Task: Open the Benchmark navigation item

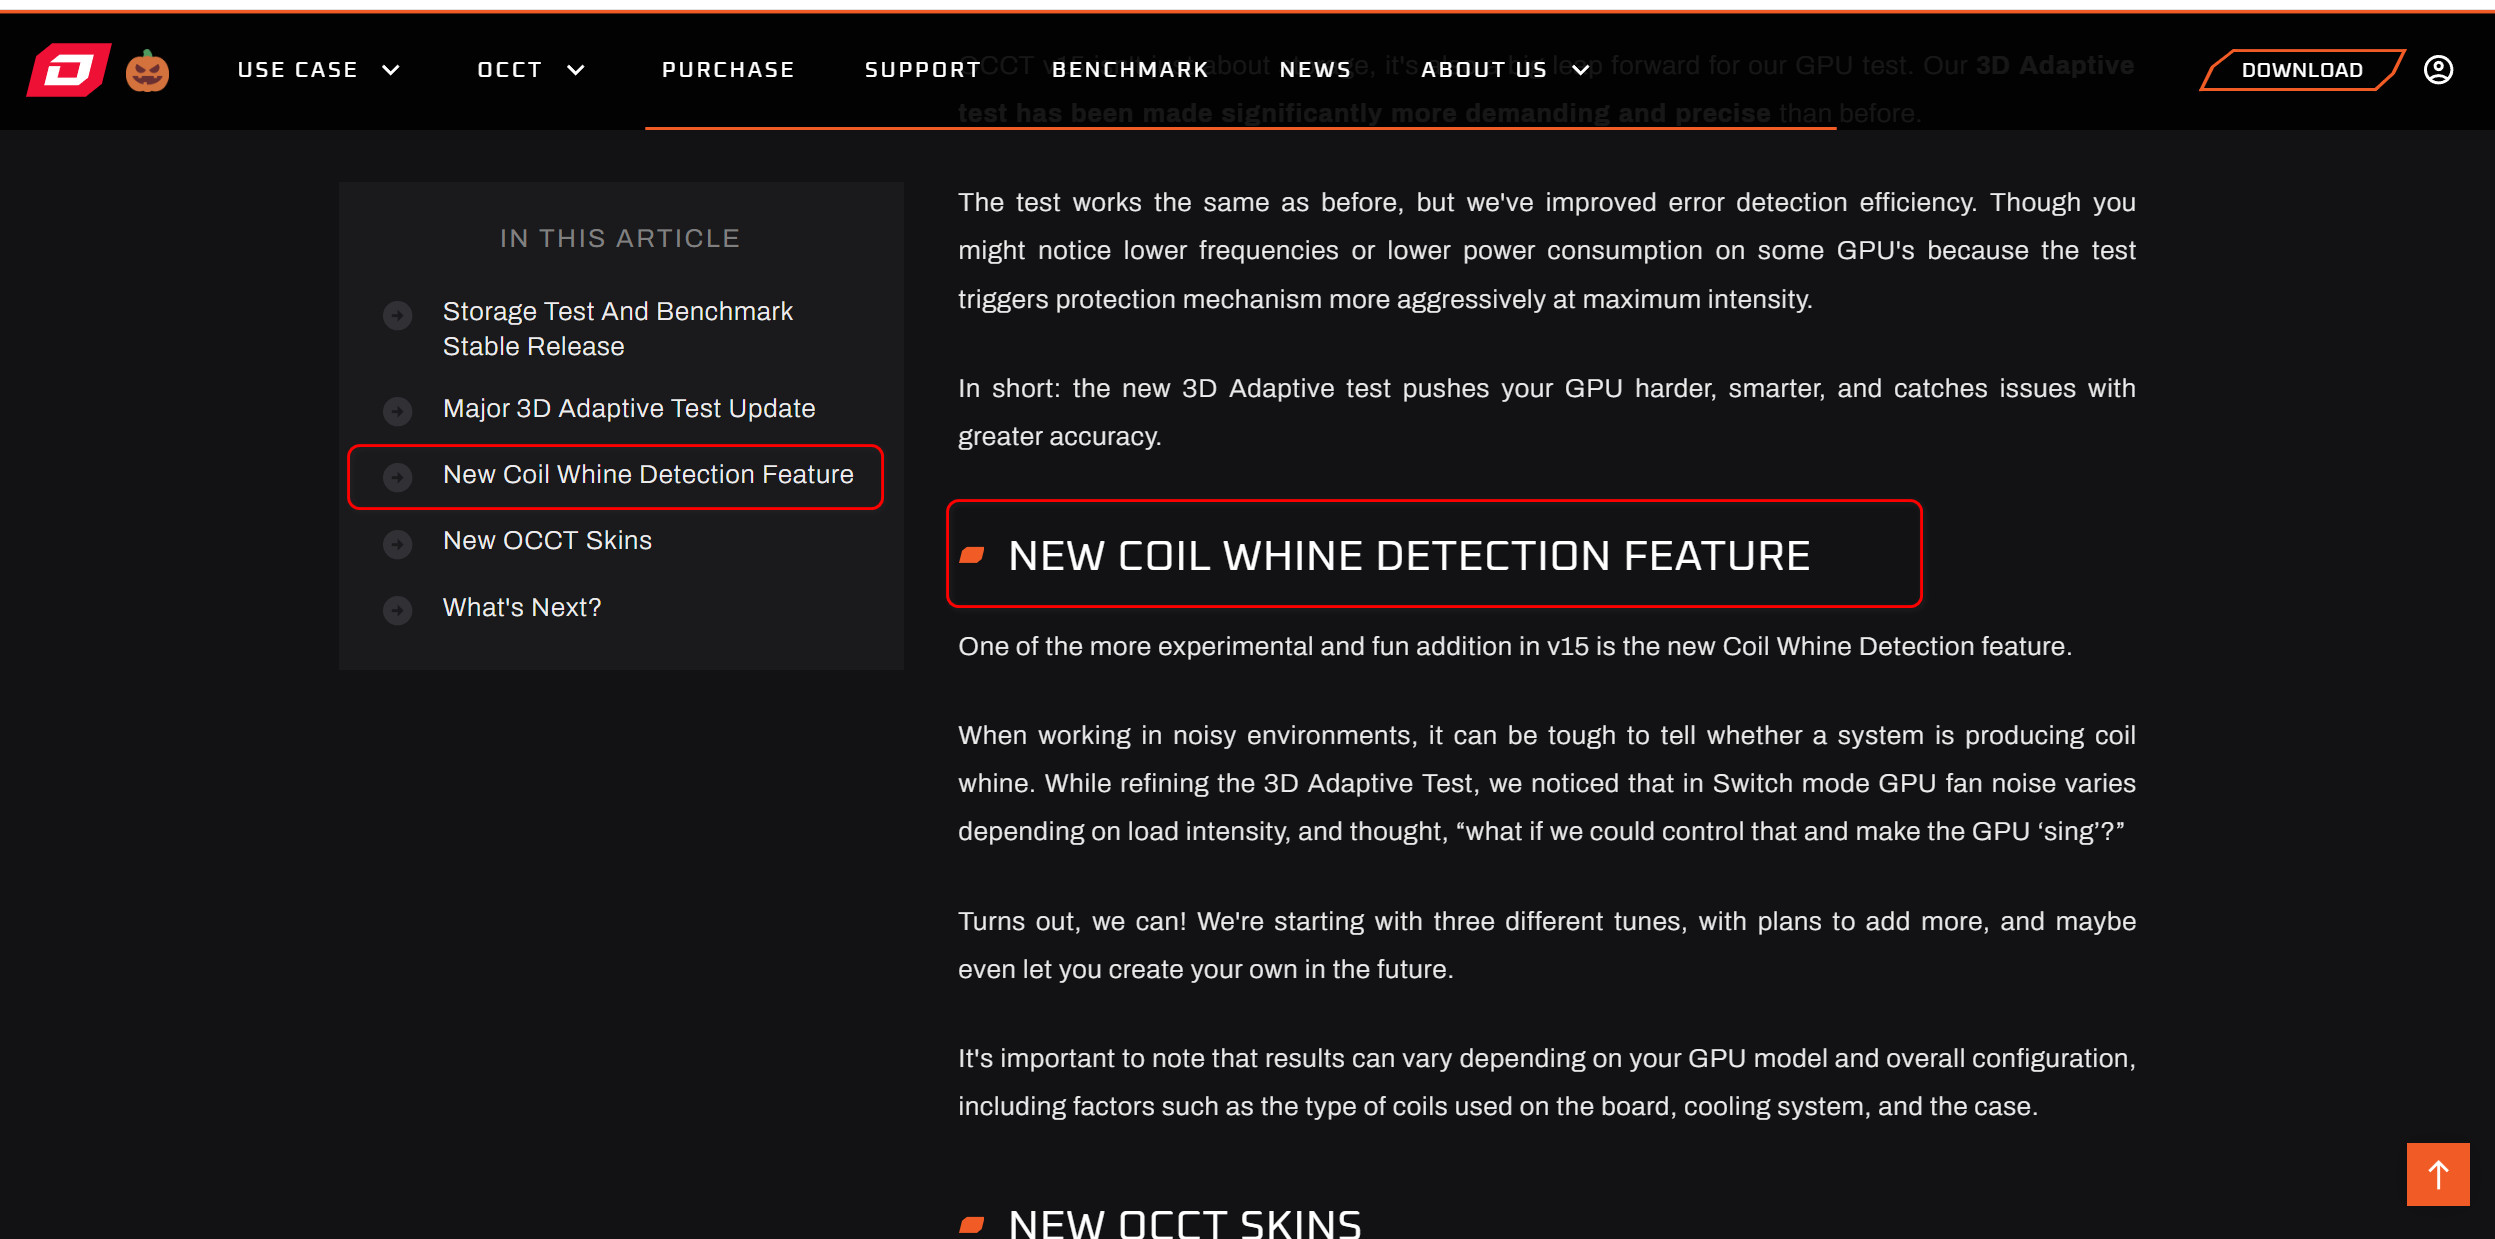Action: click(1130, 70)
